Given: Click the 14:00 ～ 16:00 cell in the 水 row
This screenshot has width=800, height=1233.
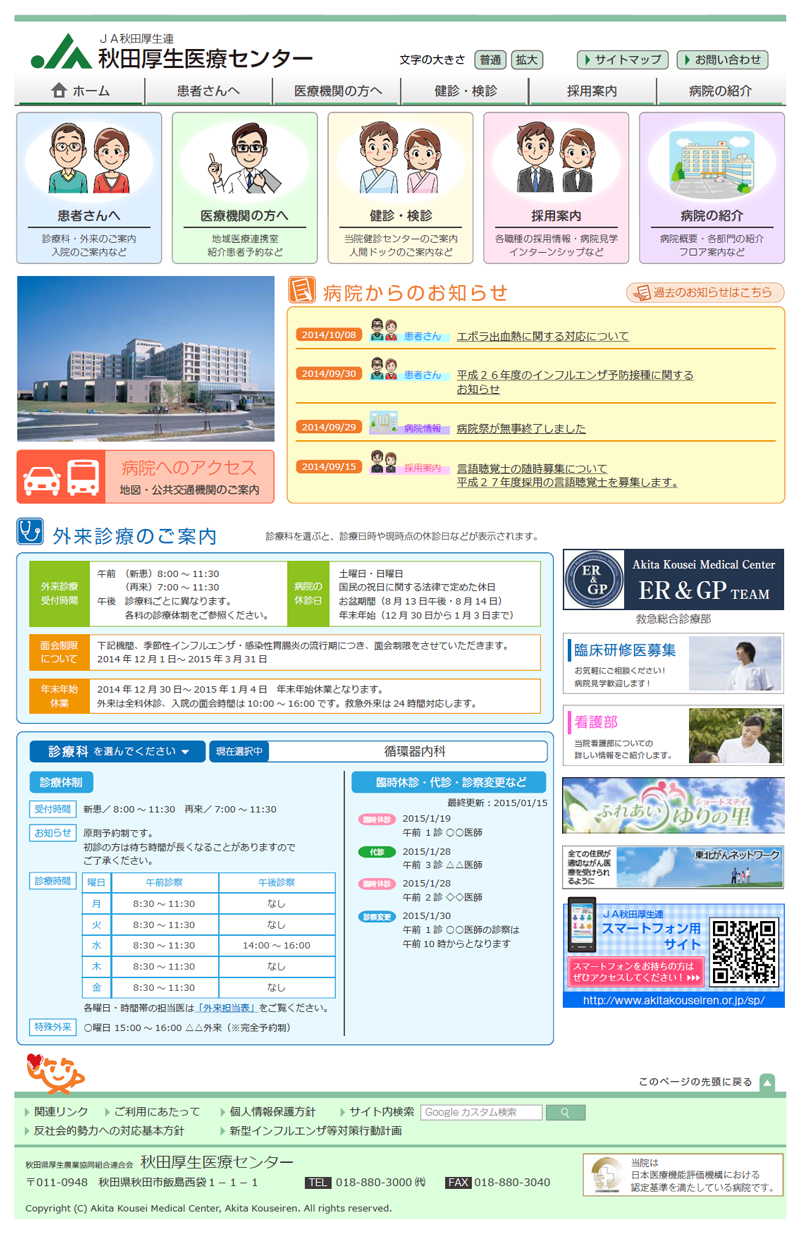Looking at the screenshot, I should point(276,945).
